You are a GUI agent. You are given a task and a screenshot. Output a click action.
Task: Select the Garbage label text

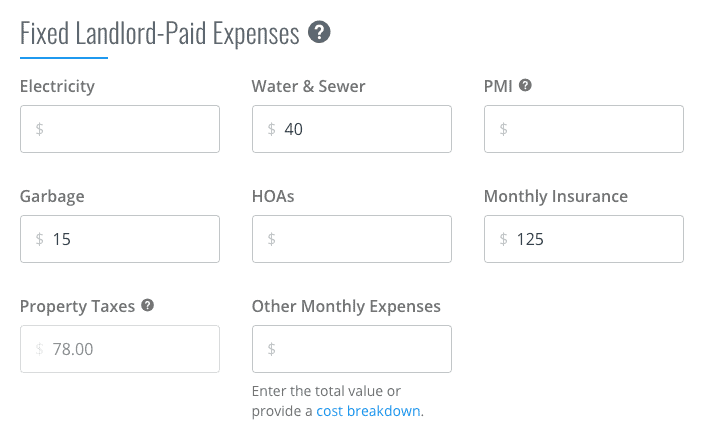click(x=52, y=197)
